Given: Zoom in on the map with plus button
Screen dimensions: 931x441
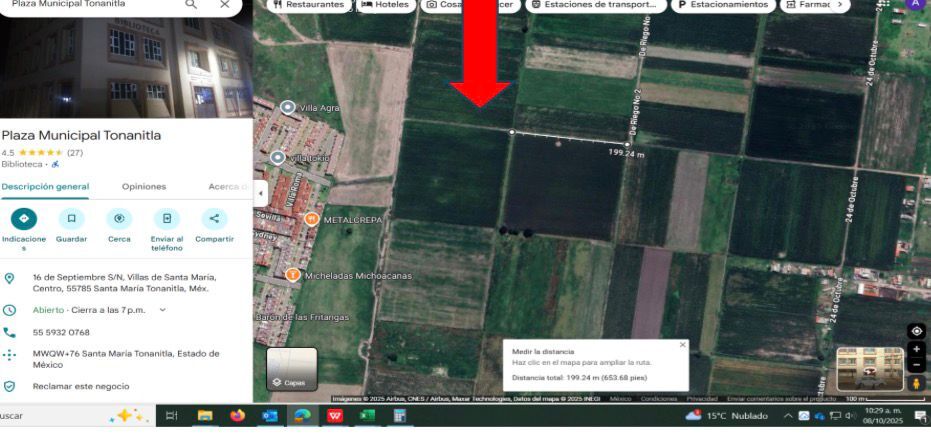Looking at the screenshot, I should coord(916,349).
